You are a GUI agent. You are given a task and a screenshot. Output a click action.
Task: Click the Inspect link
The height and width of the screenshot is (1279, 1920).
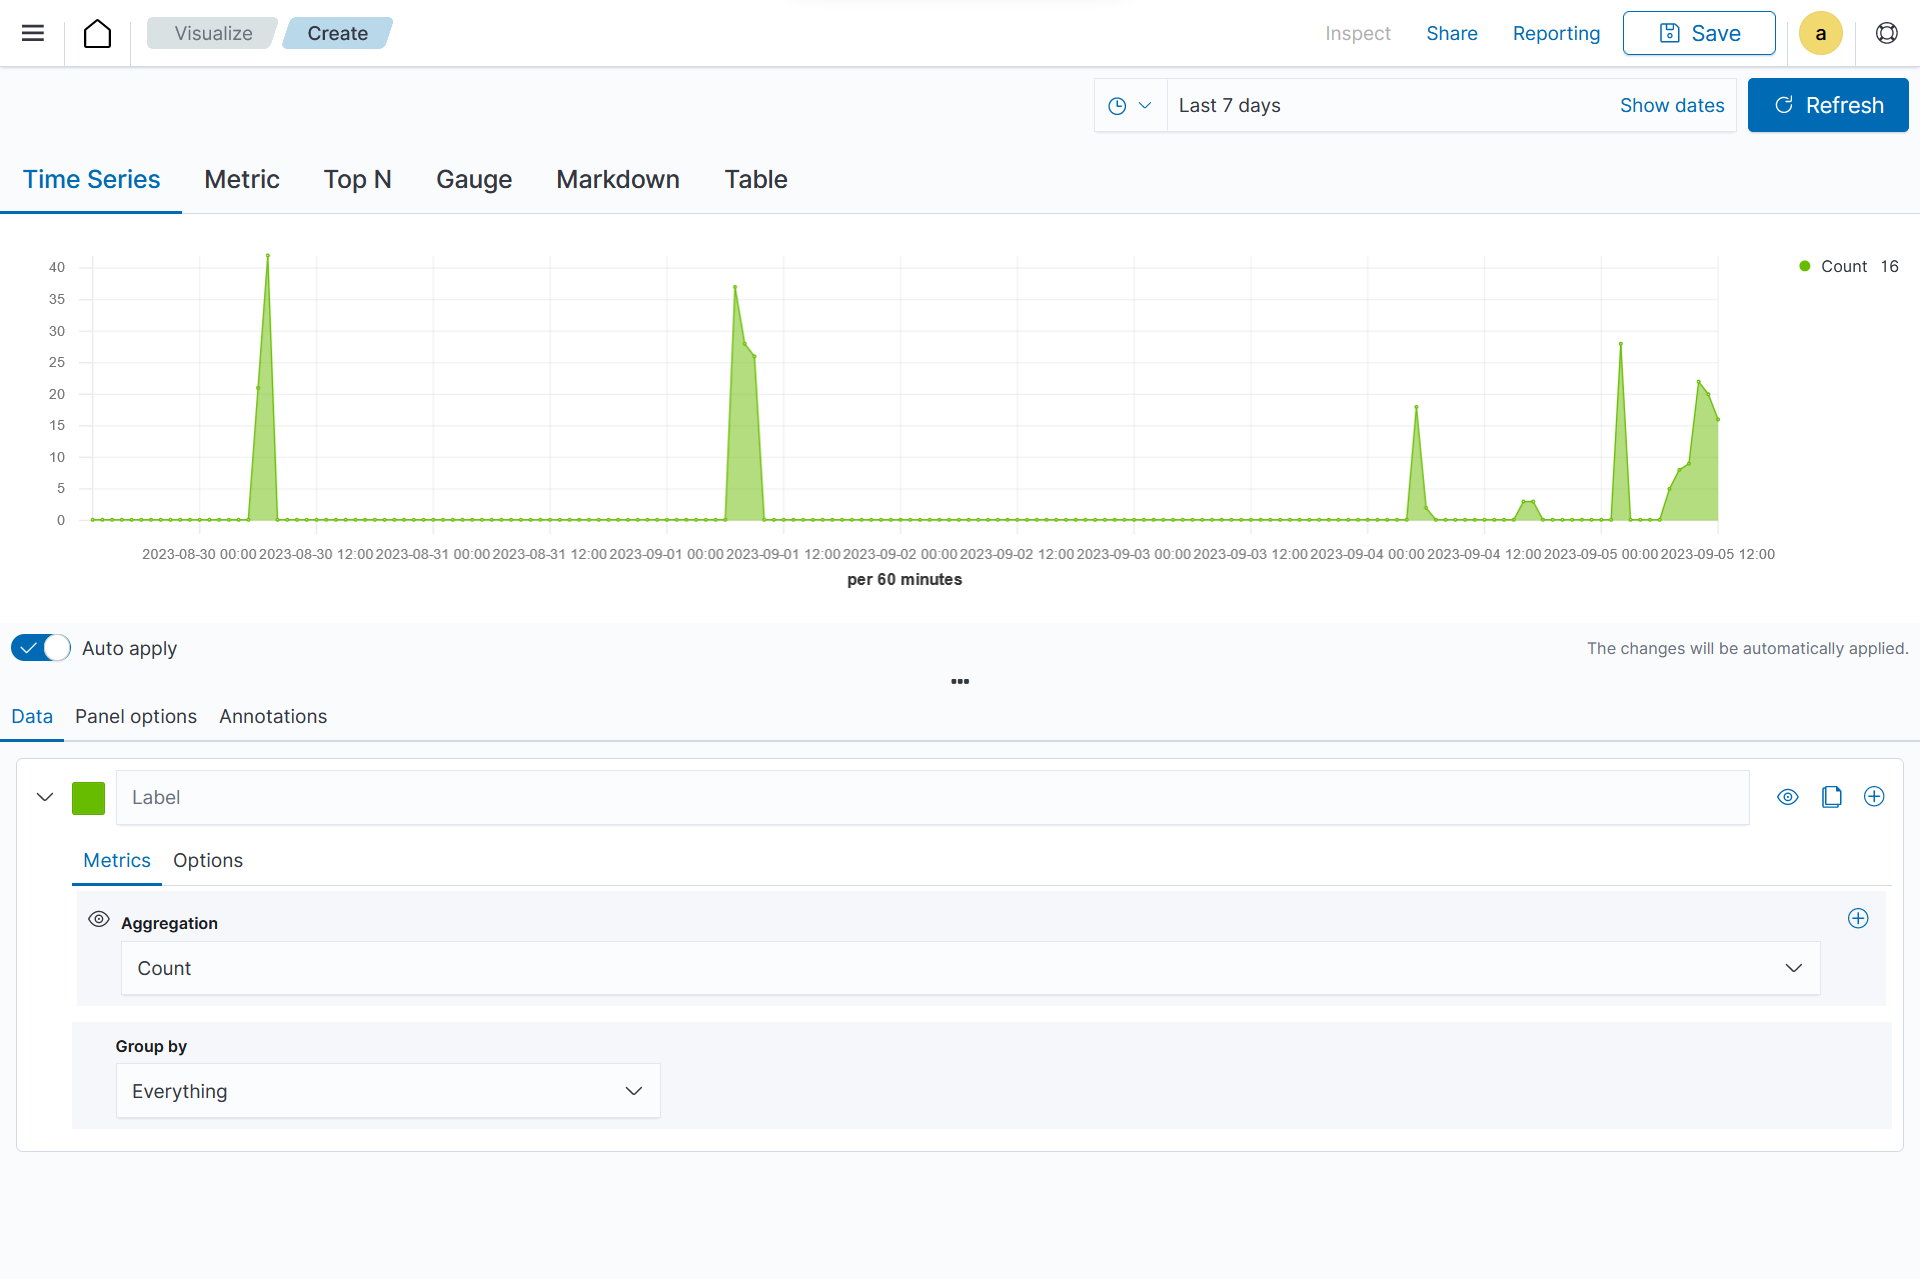pyautogui.click(x=1358, y=33)
